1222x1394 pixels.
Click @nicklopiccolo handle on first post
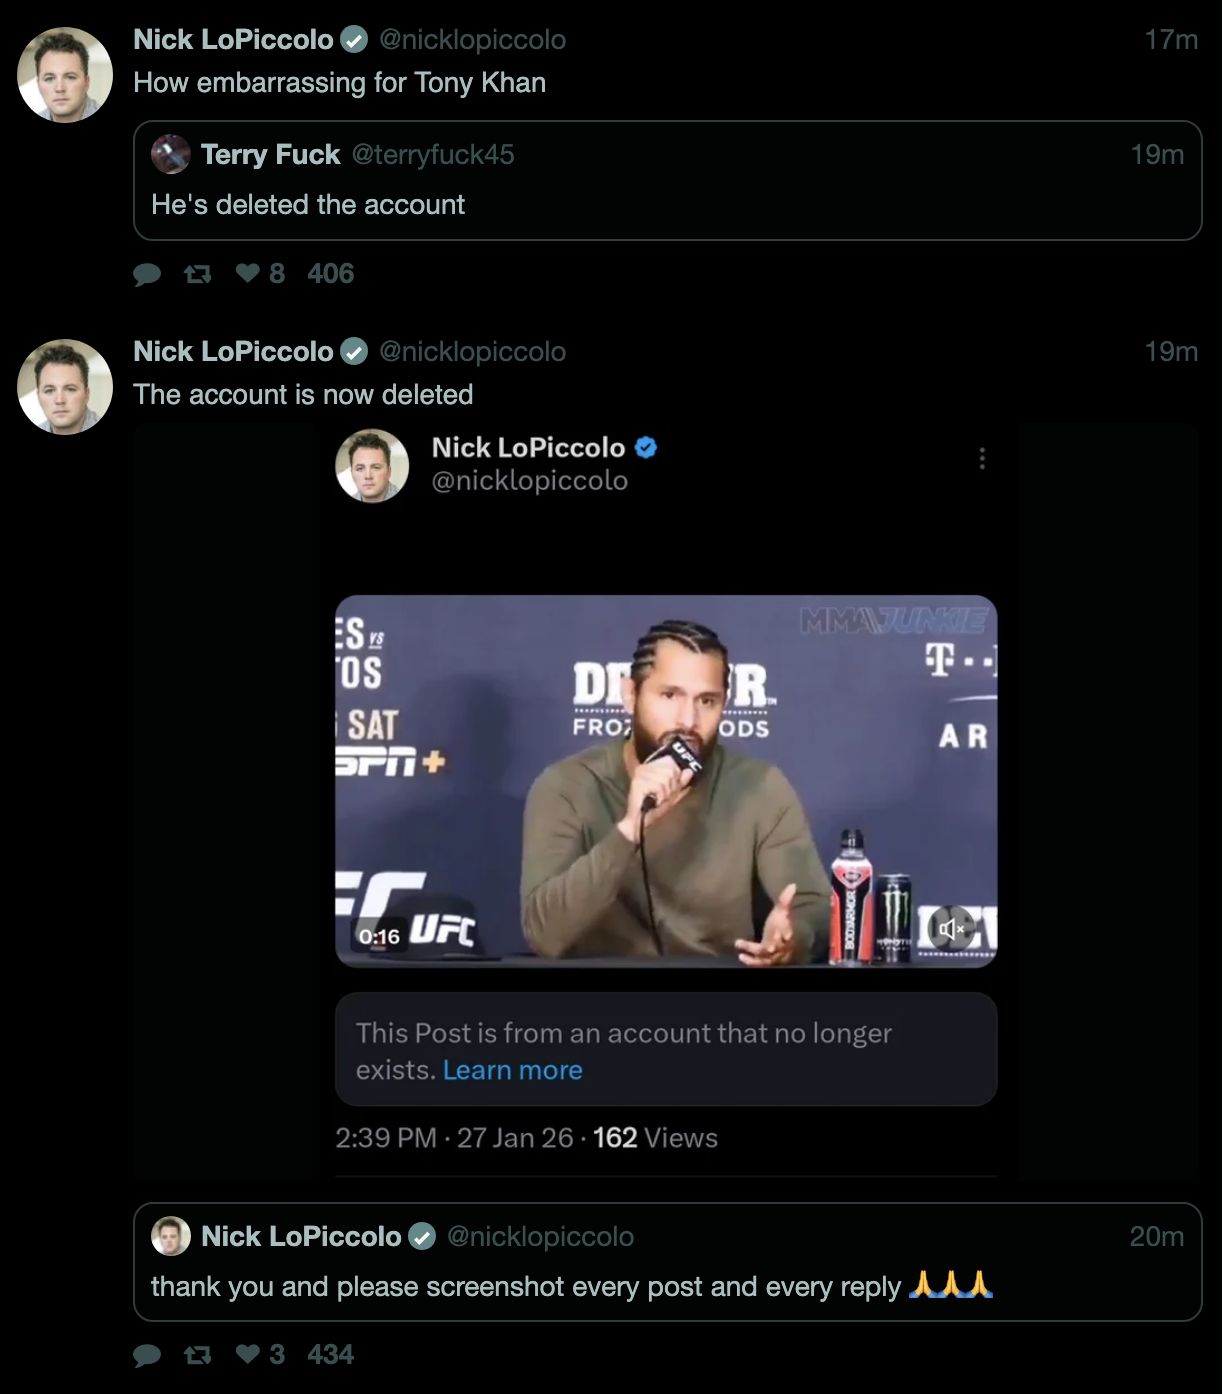coord(472,40)
